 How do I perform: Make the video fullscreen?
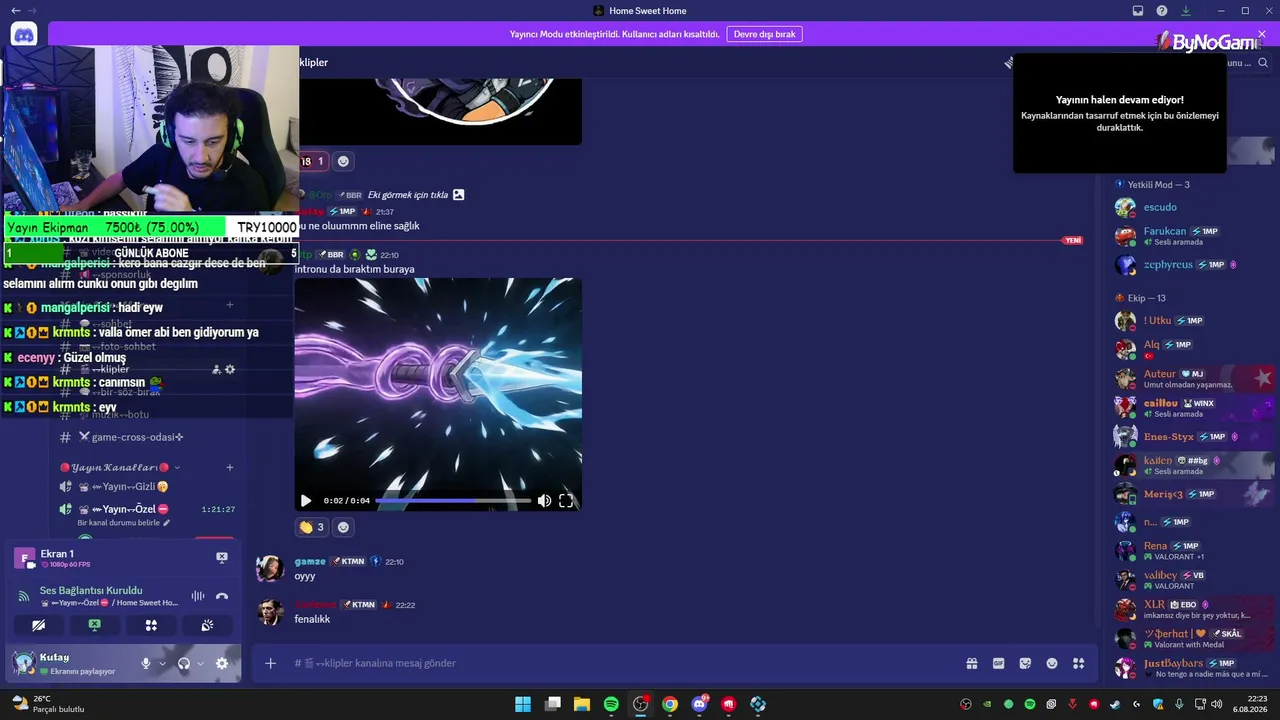[566, 501]
